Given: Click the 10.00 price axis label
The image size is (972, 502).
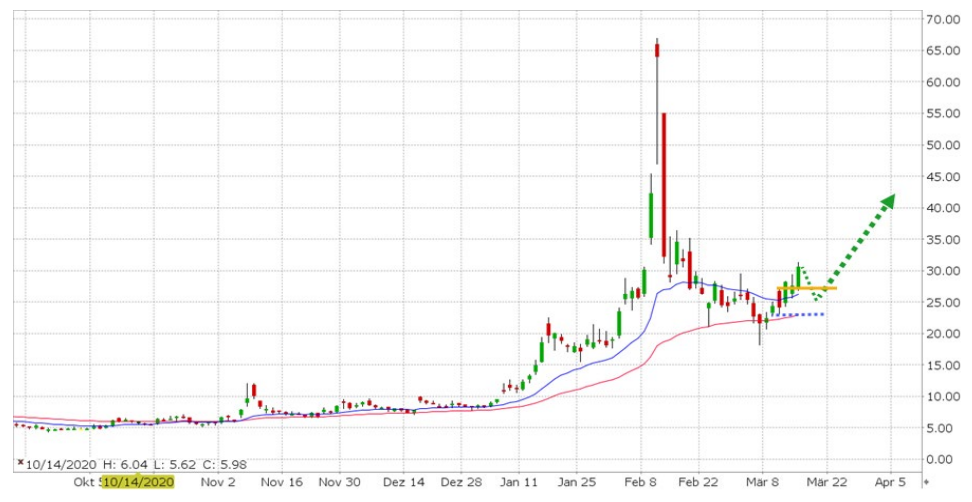Looking at the screenshot, I should coord(943,397).
